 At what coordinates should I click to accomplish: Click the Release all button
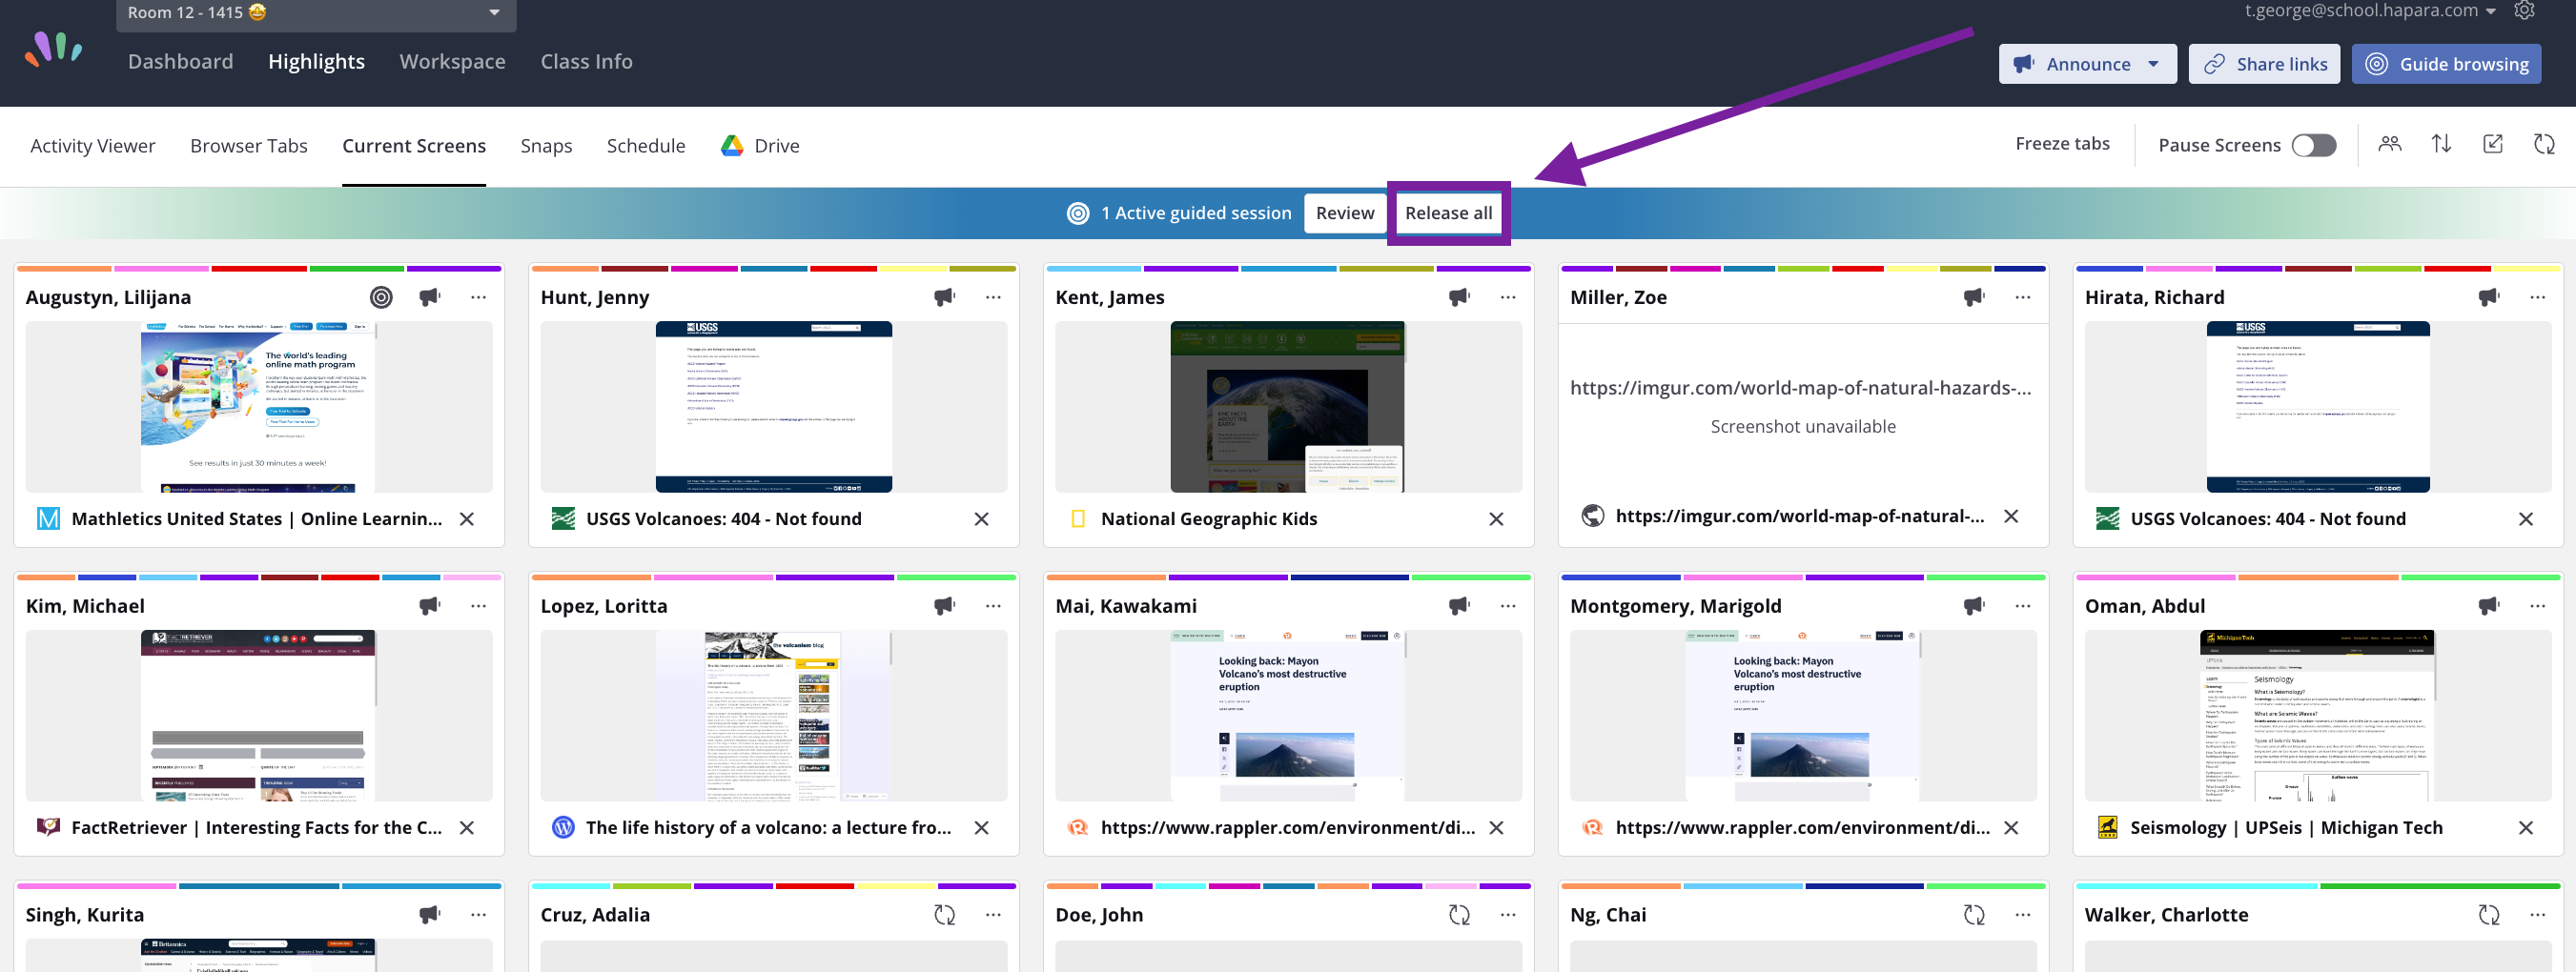coord(1449,213)
